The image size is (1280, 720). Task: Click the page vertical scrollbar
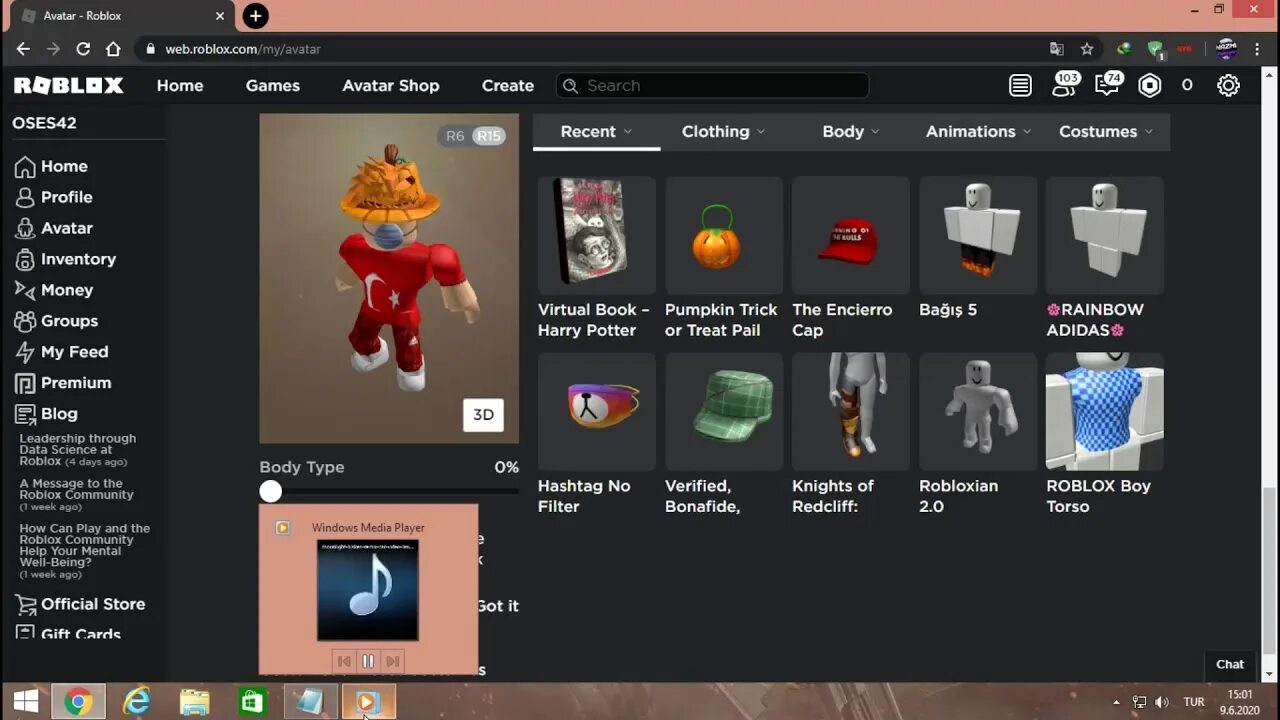click(x=1269, y=569)
